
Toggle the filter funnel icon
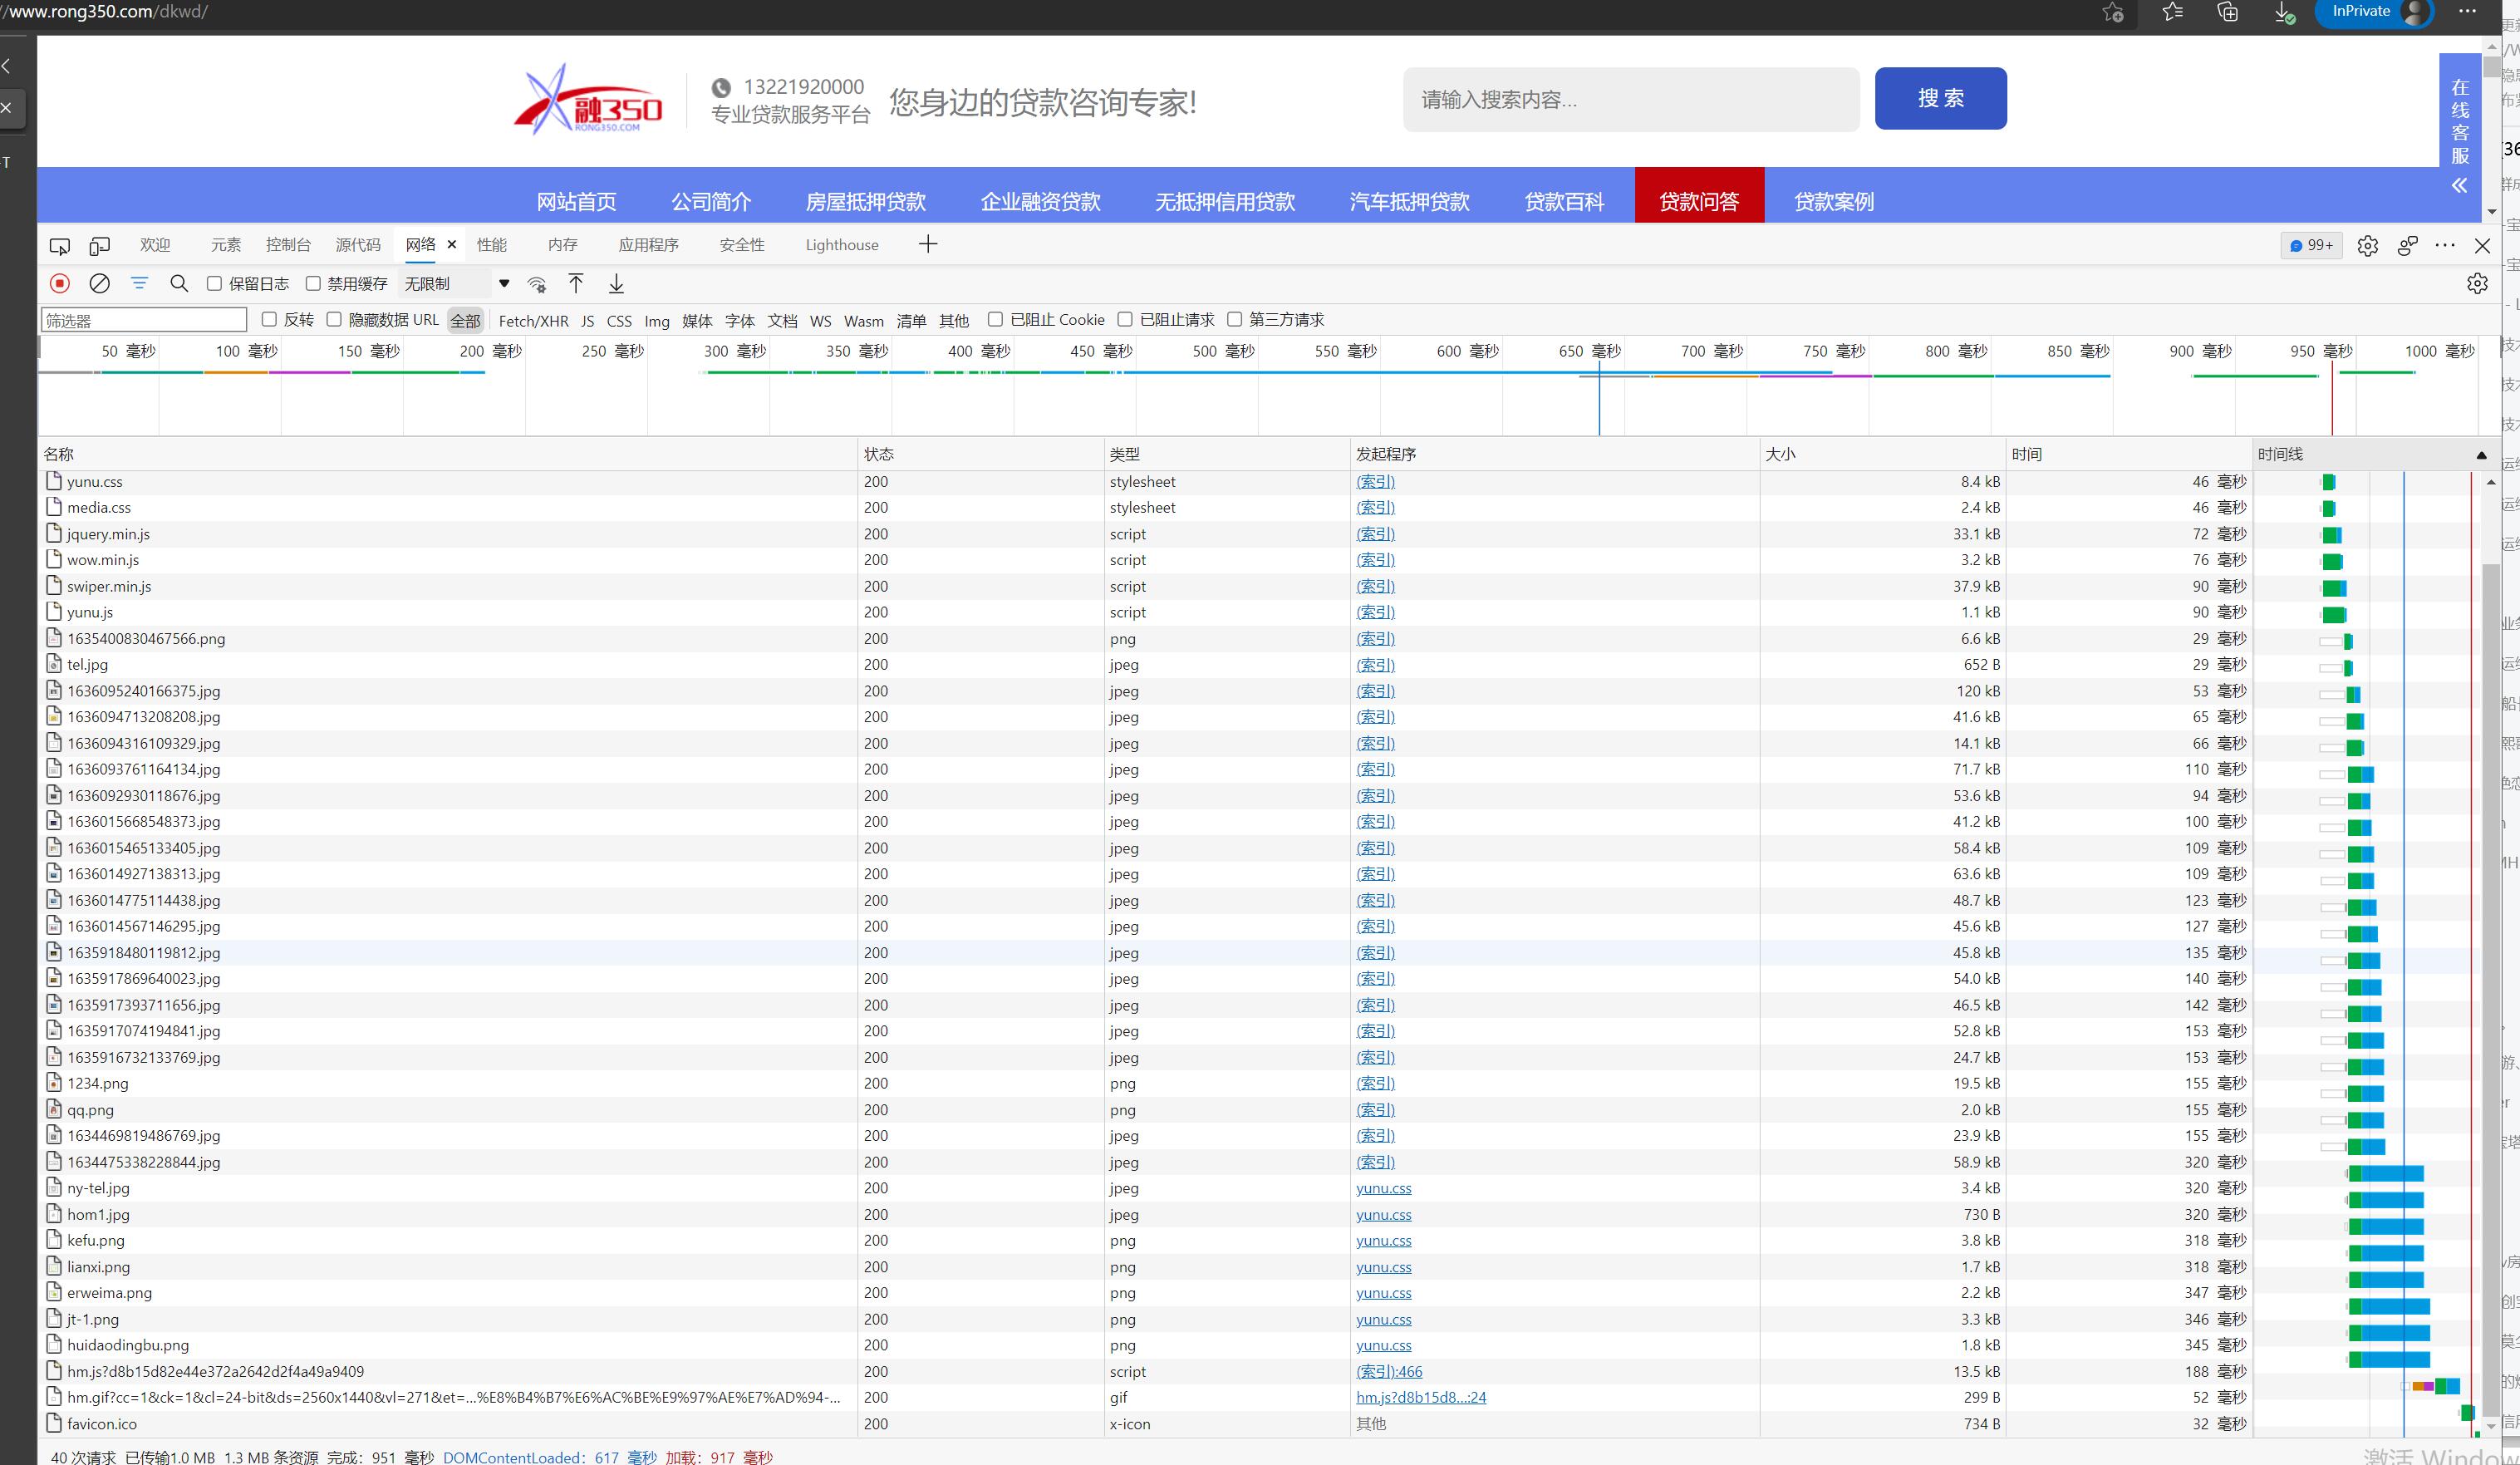click(139, 284)
